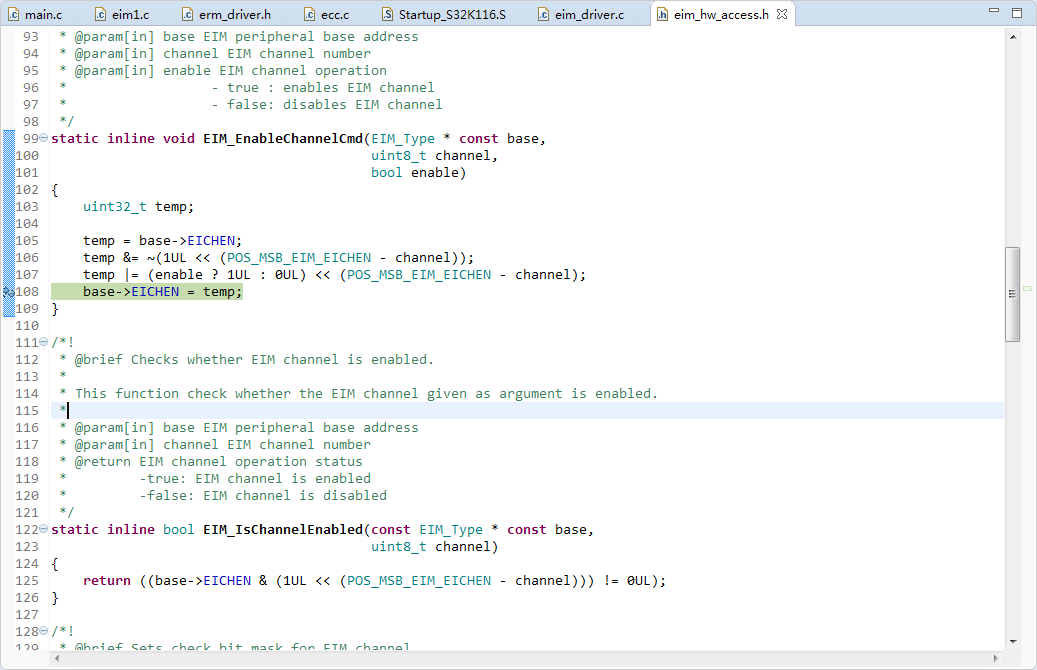
Task: Collapse the comment block at line 128
Action: point(42,630)
